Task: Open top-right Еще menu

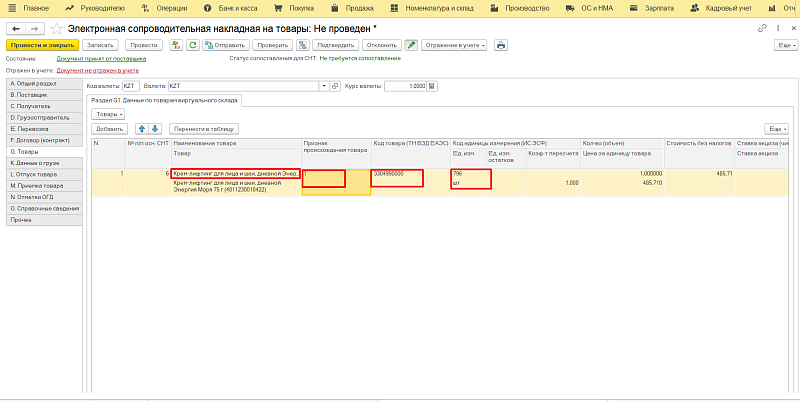Action: click(783, 45)
